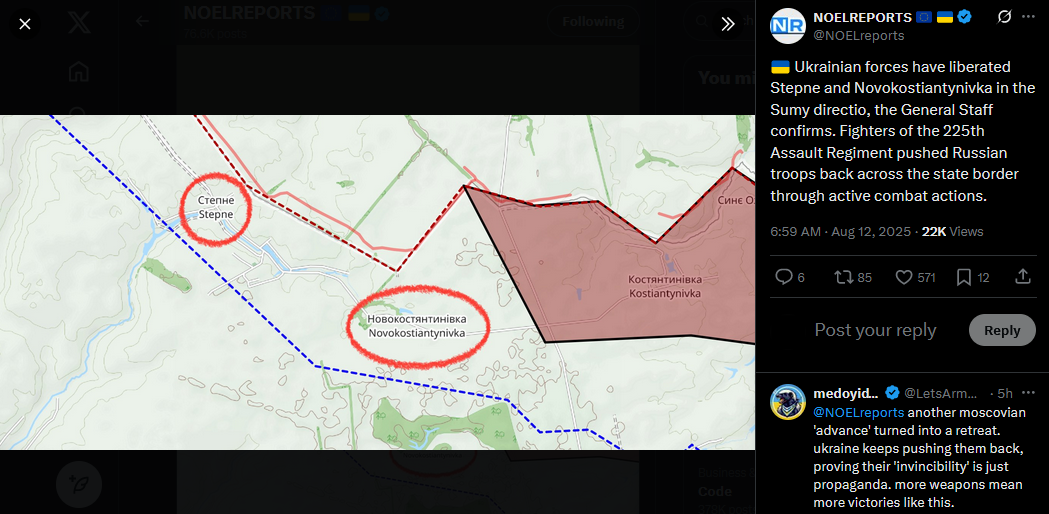
Task: Open the post timestamp Aug 12, 2025
Action: (x=840, y=232)
